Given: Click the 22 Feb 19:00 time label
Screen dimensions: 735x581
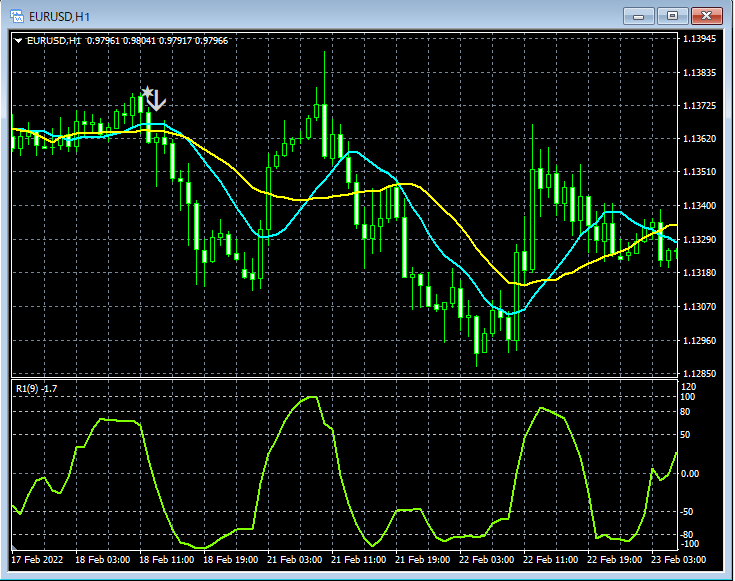Looking at the screenshot, I should click(615, 559).
